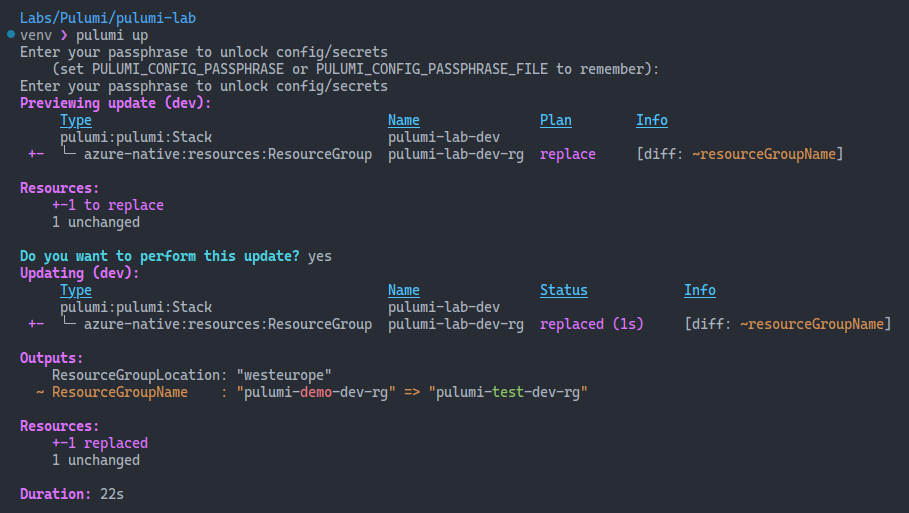The image size is (909, 513).
Task: Click '+-1 to replace' summary line
Action: [108, 205]
